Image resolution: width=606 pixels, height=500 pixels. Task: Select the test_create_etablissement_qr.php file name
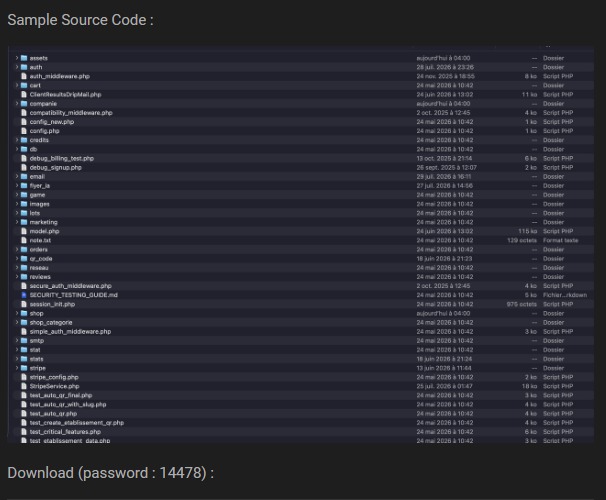click(77, 423)
